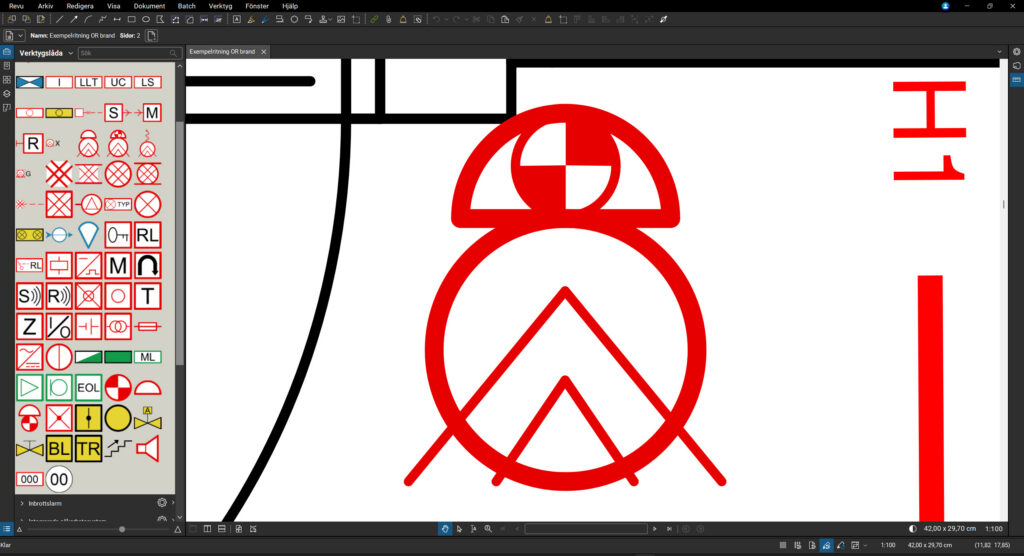The width and height of the screenshot is (1024, 556).
Task: Toggle the grid display in status bar
Action: [783, 545]
